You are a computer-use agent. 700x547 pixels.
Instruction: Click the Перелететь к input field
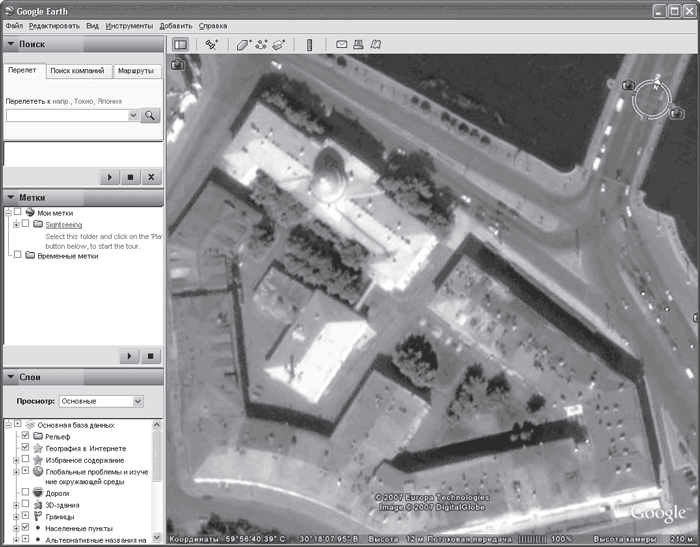coord(66,115)
